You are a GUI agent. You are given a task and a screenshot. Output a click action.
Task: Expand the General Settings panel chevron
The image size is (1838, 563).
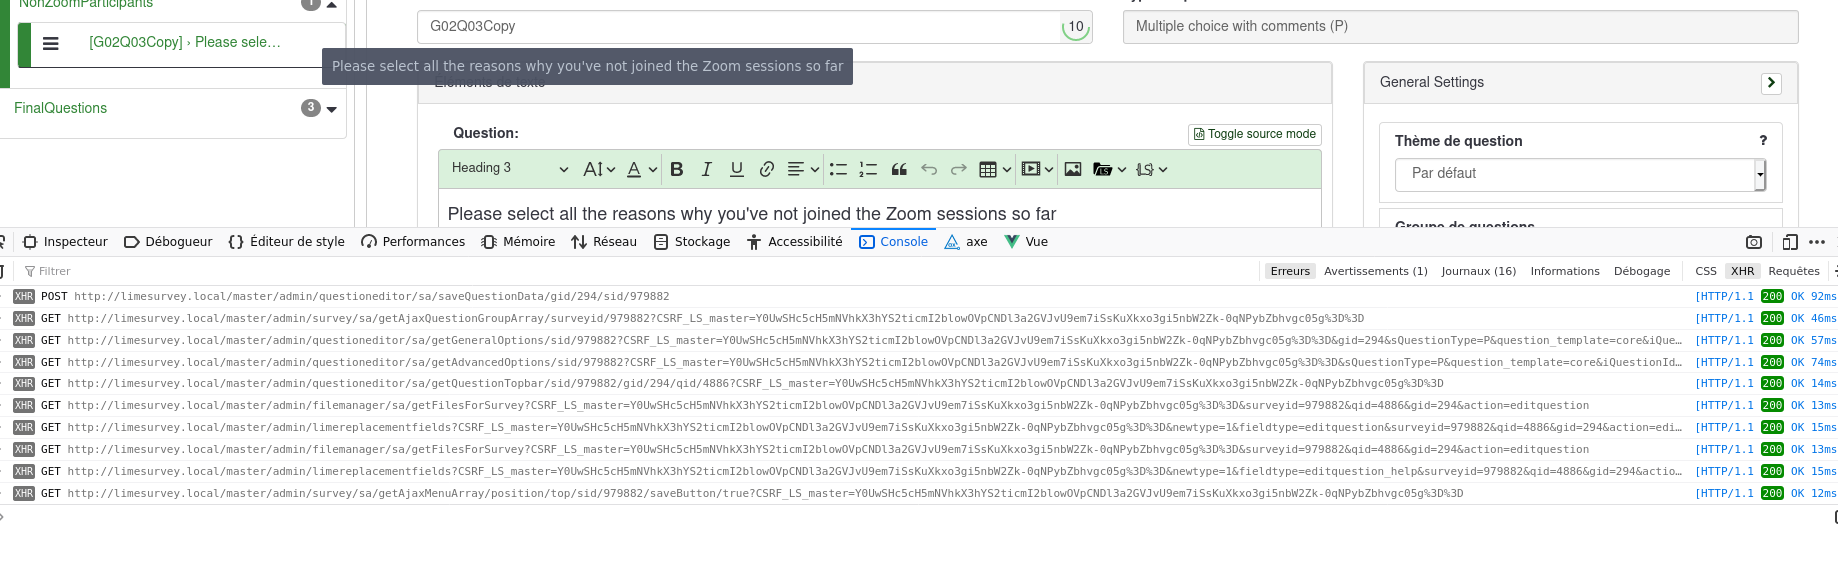[x=1771, y=83]
